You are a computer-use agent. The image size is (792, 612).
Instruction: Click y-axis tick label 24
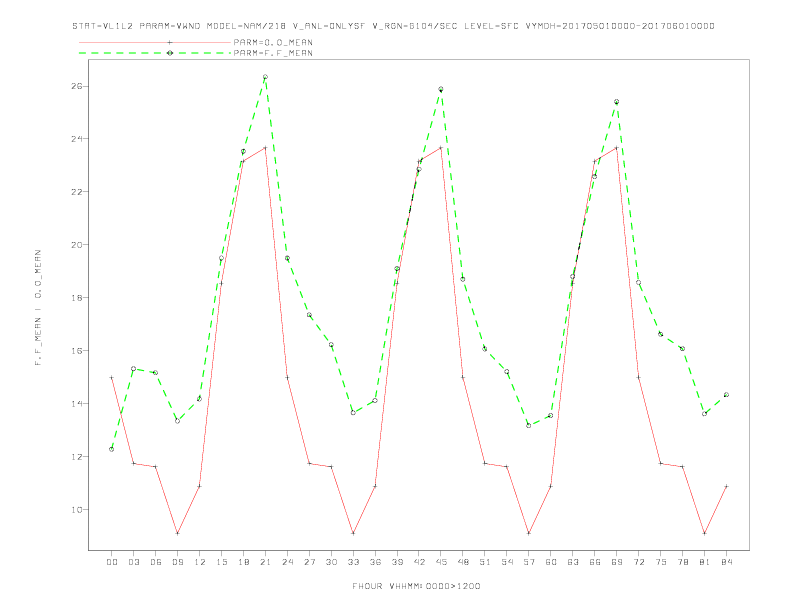tap(77, 139)
